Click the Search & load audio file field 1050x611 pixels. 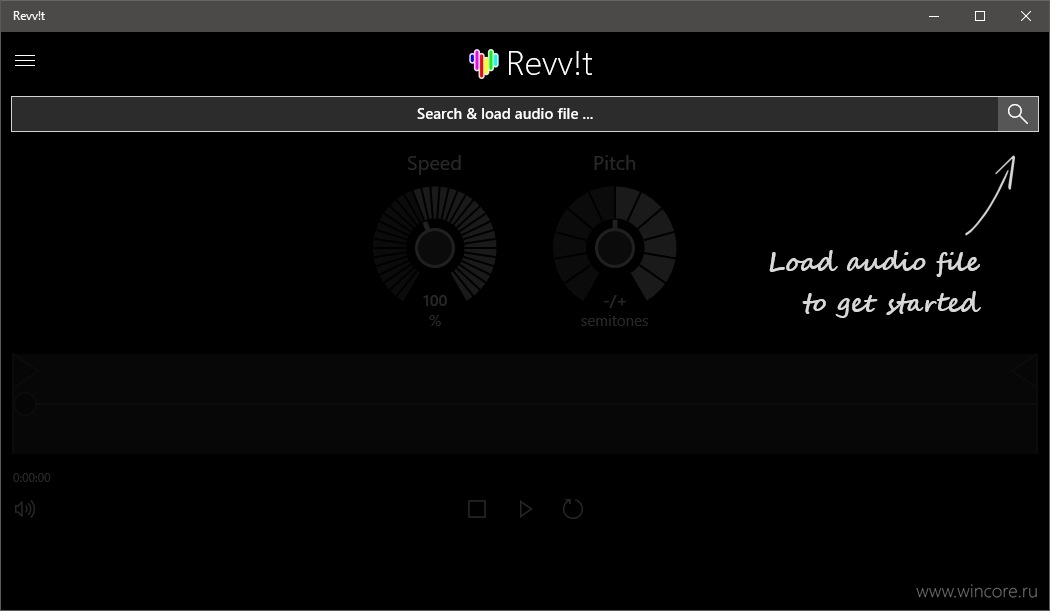click(x=505, y=114)
